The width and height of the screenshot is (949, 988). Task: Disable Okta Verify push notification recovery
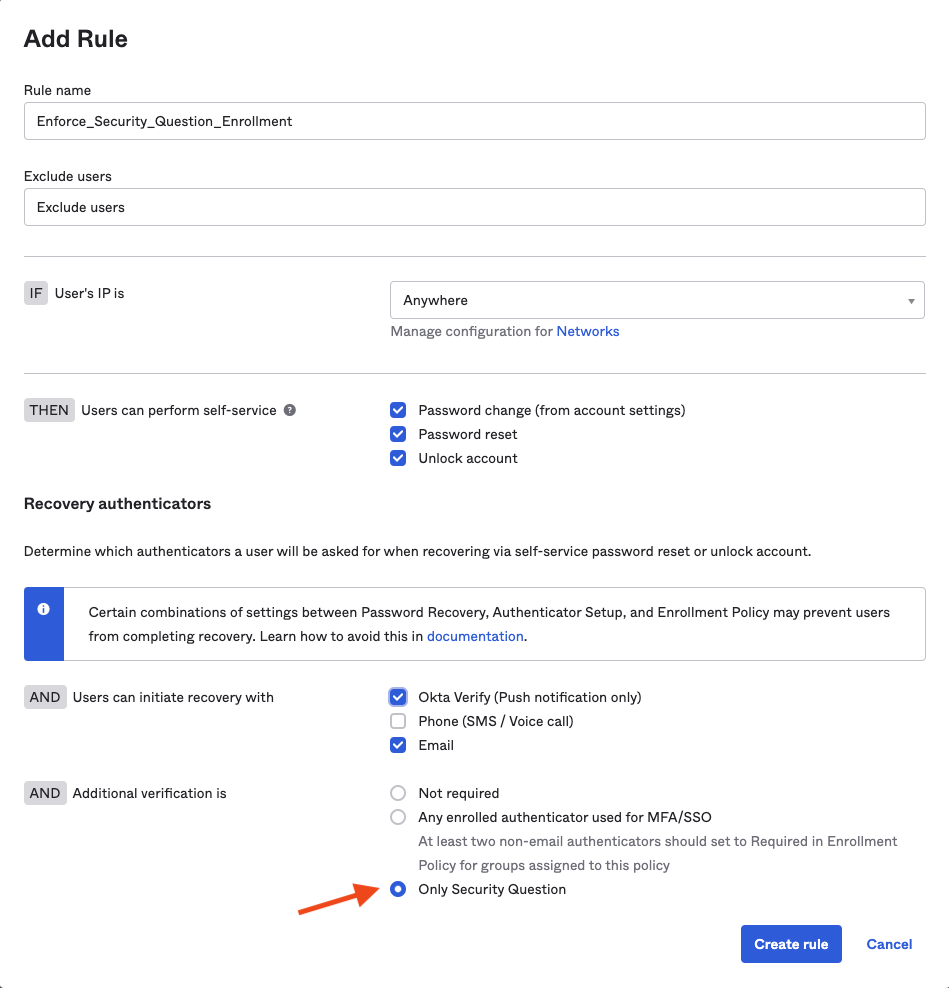[x=398, y=697]
